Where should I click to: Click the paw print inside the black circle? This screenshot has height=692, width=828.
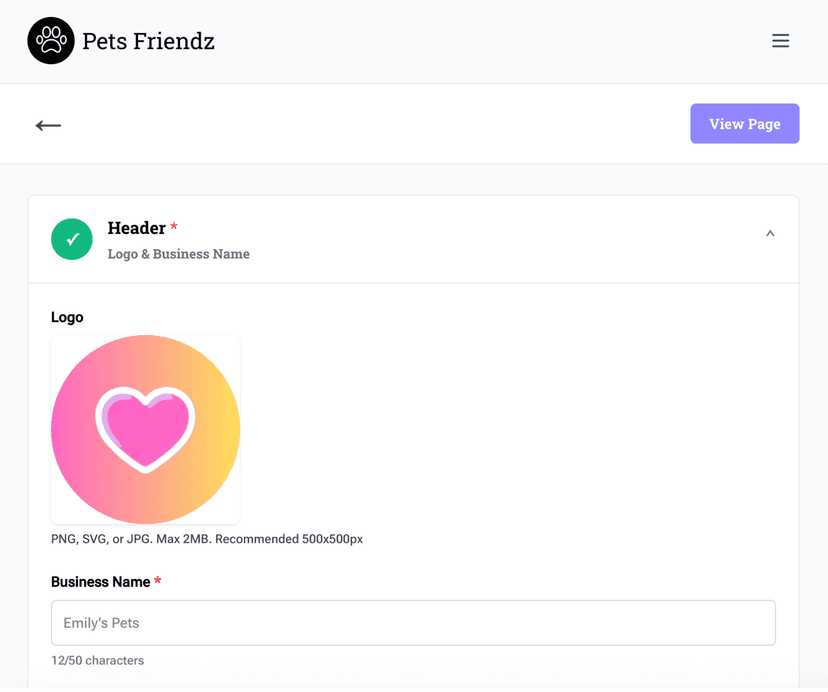(x=51, y=41)
